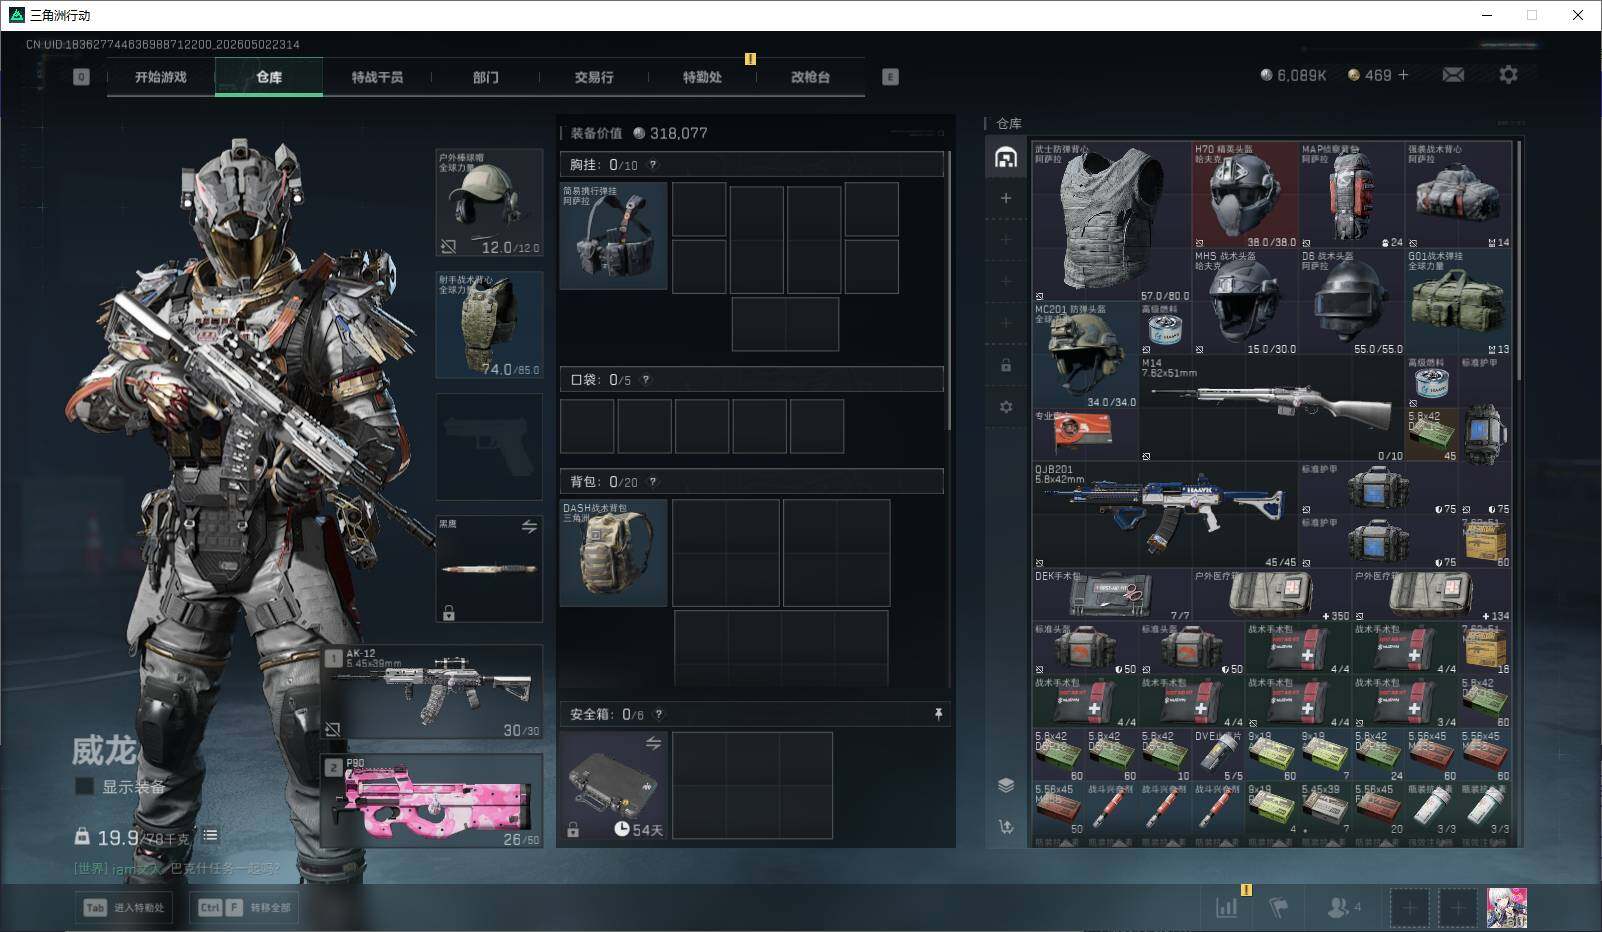Select the 简易携行弹挂 chest rig
Screen dimensions: 1602x932
[x=613, y=236]
